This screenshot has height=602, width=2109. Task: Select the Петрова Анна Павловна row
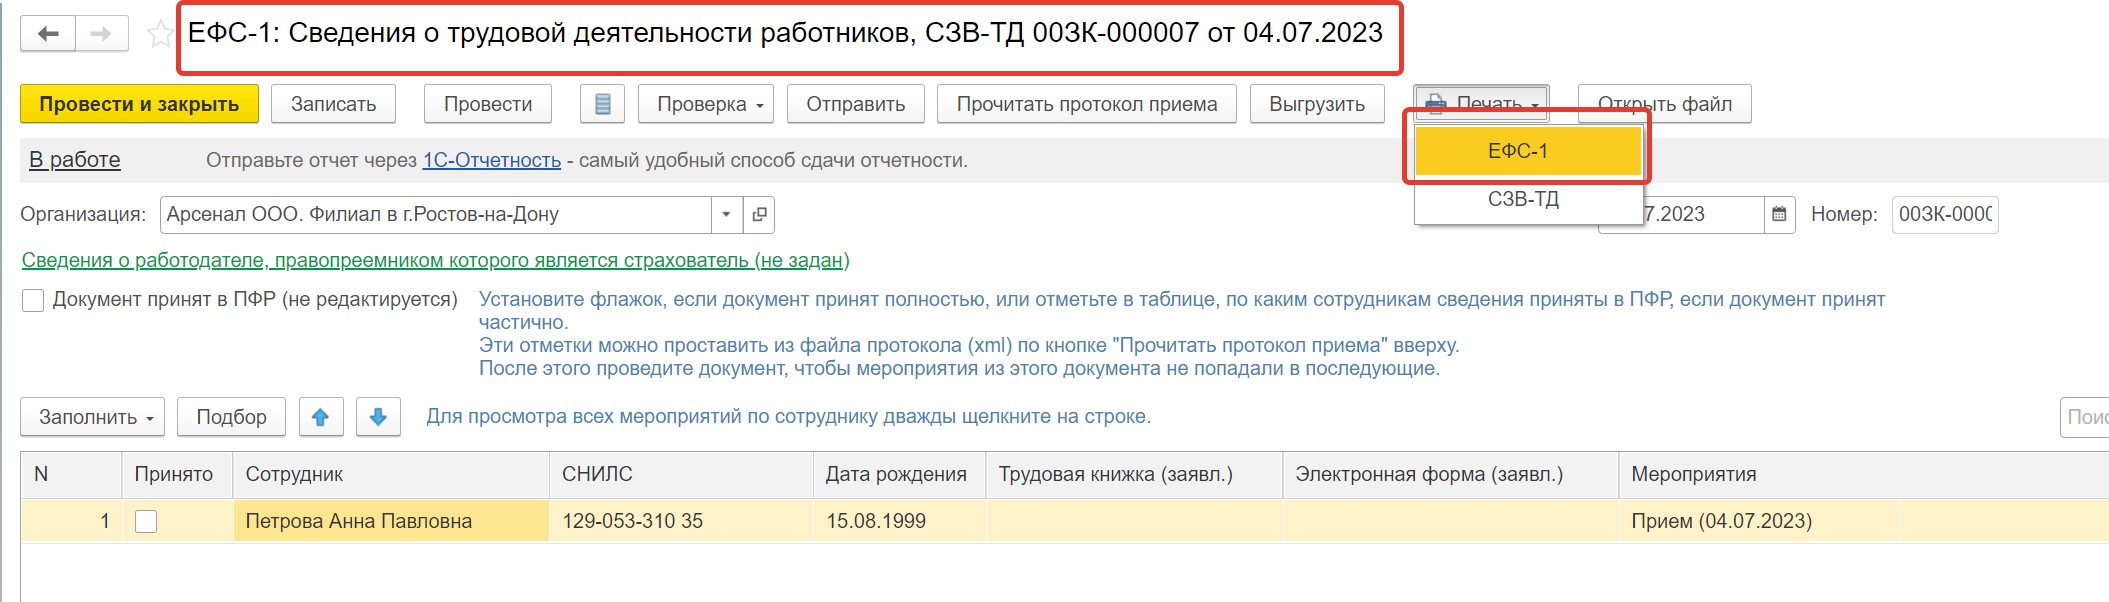(x=359, y=521)
